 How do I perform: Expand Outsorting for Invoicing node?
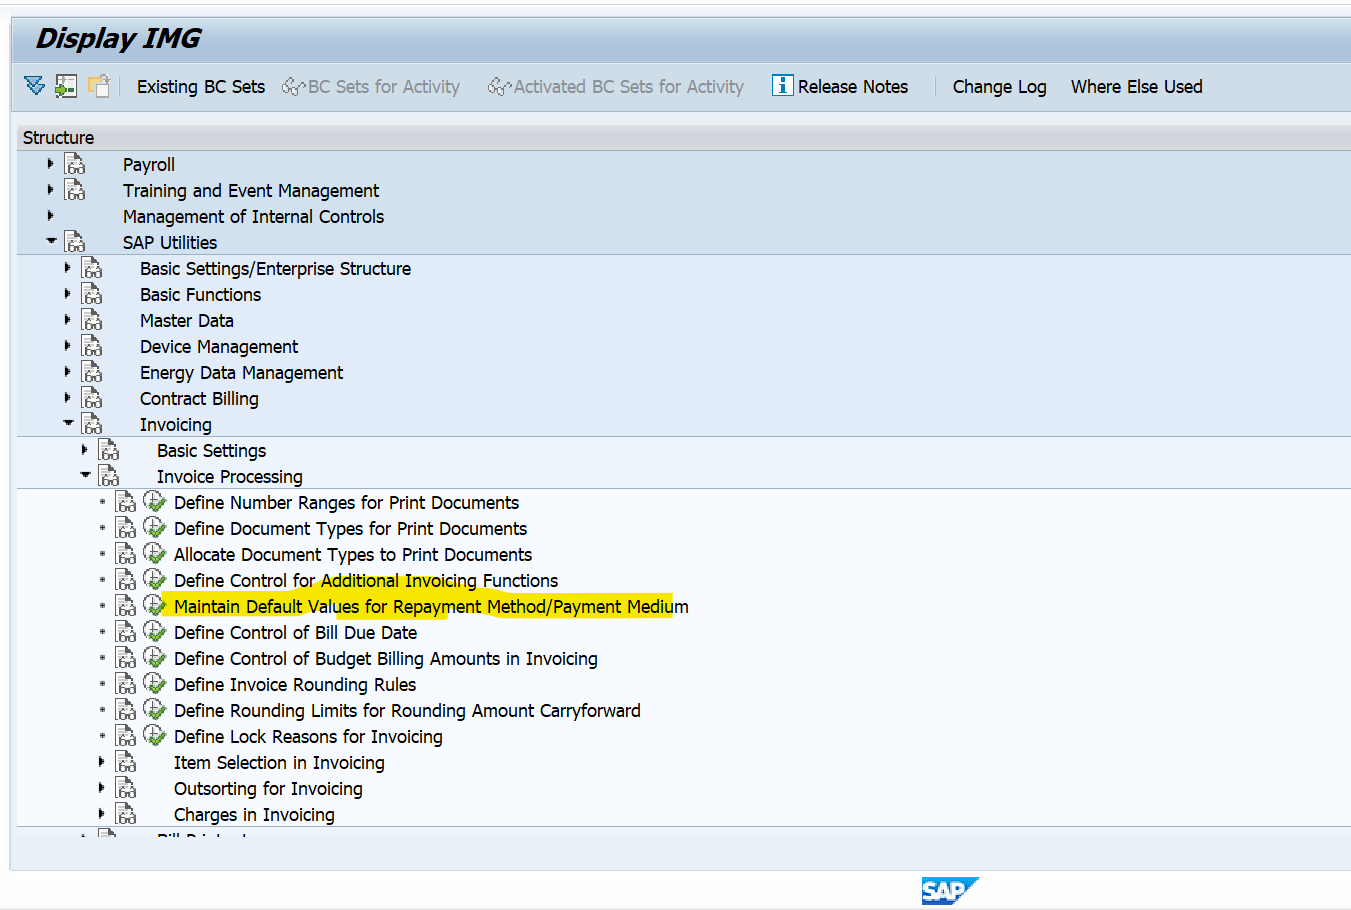(101, 787)
